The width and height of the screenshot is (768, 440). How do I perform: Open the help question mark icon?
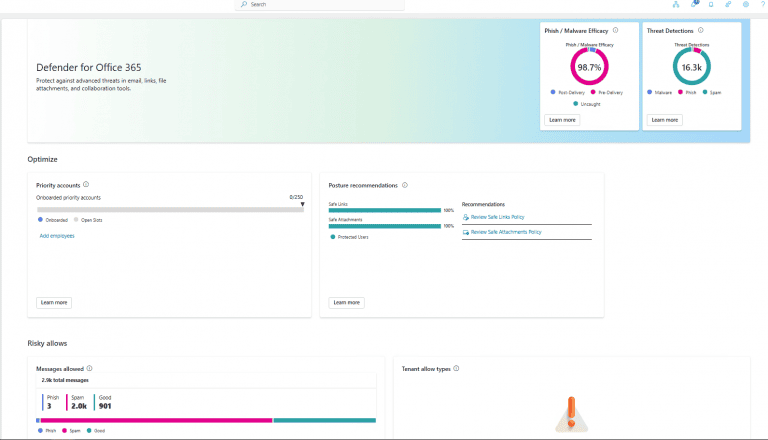click(763, 4)
